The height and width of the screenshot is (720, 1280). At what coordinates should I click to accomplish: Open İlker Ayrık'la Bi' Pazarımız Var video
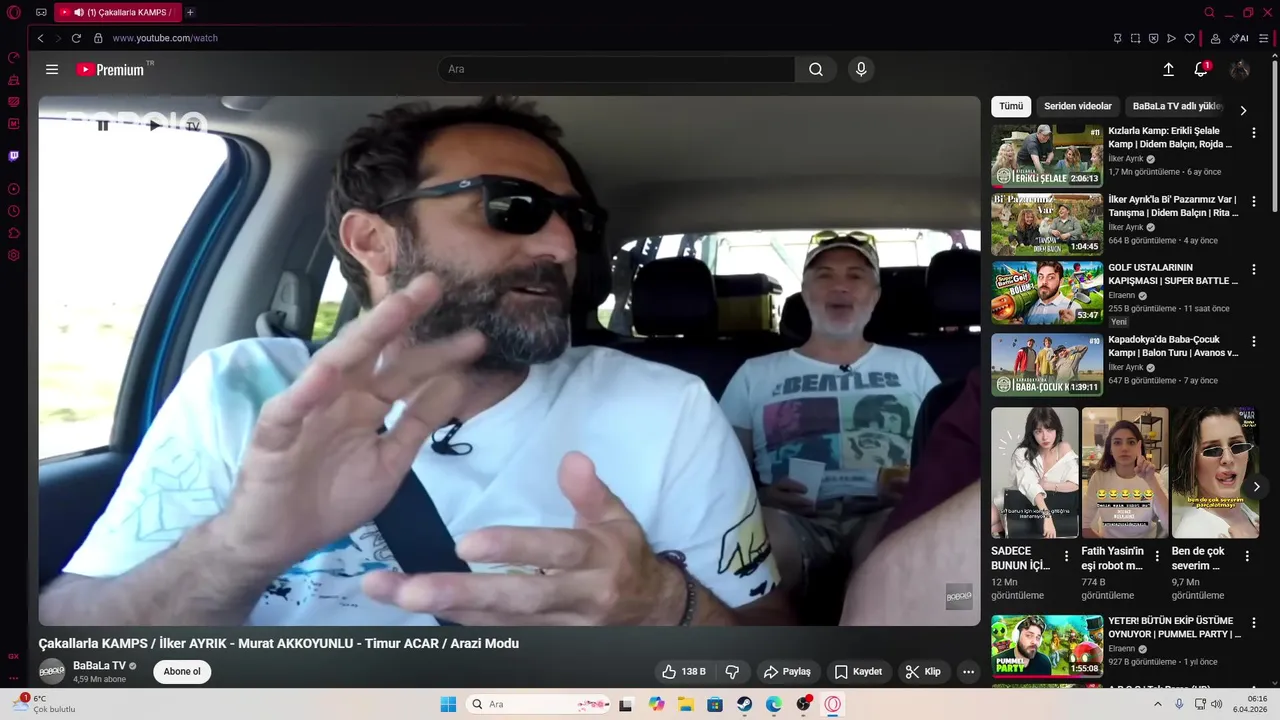point(1047,224)
